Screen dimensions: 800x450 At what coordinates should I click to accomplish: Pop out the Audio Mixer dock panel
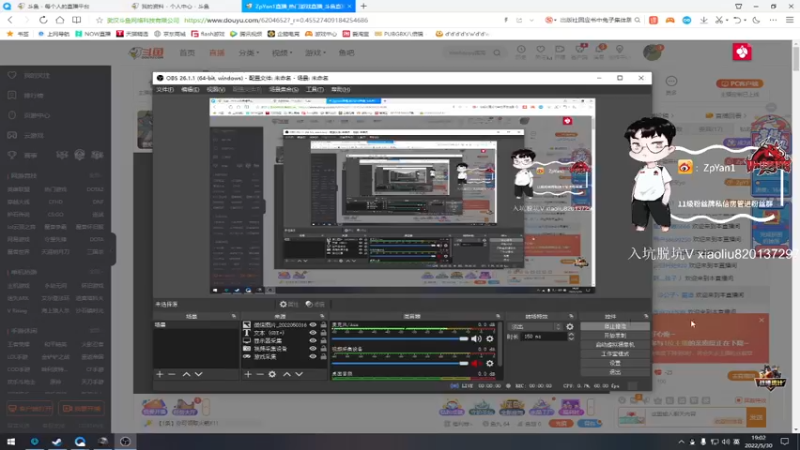498,316
